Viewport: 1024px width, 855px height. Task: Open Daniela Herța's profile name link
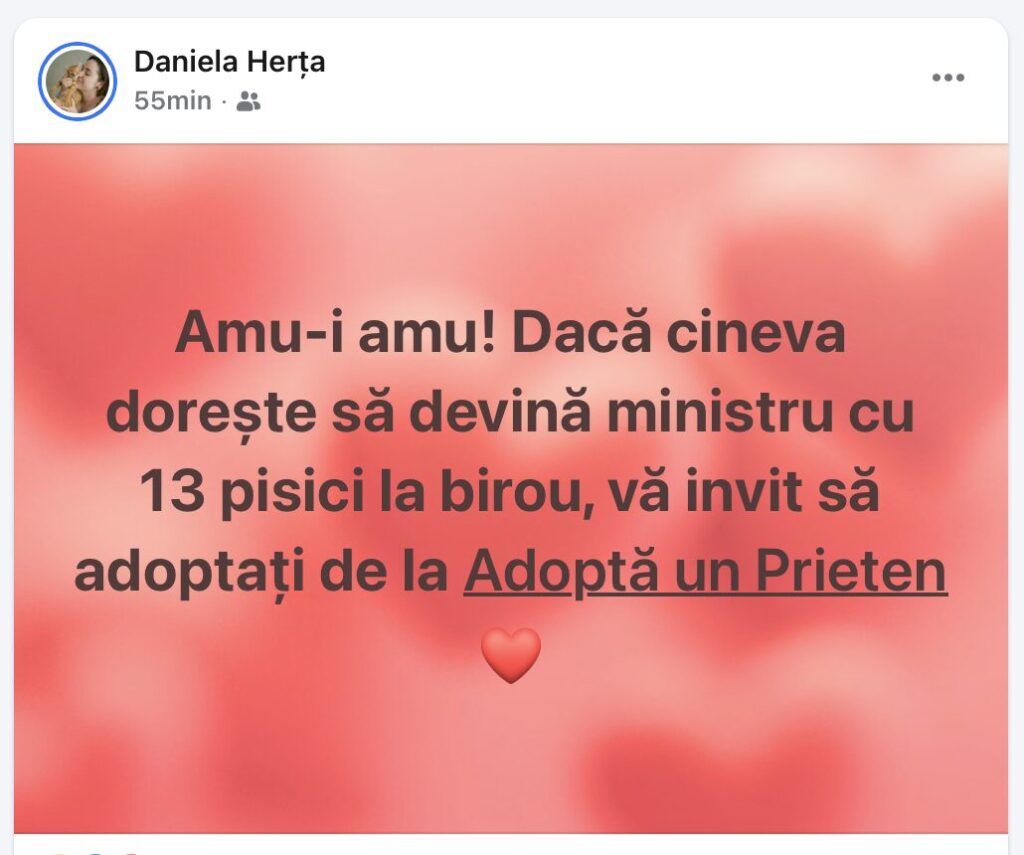click(x=229, y=62)
